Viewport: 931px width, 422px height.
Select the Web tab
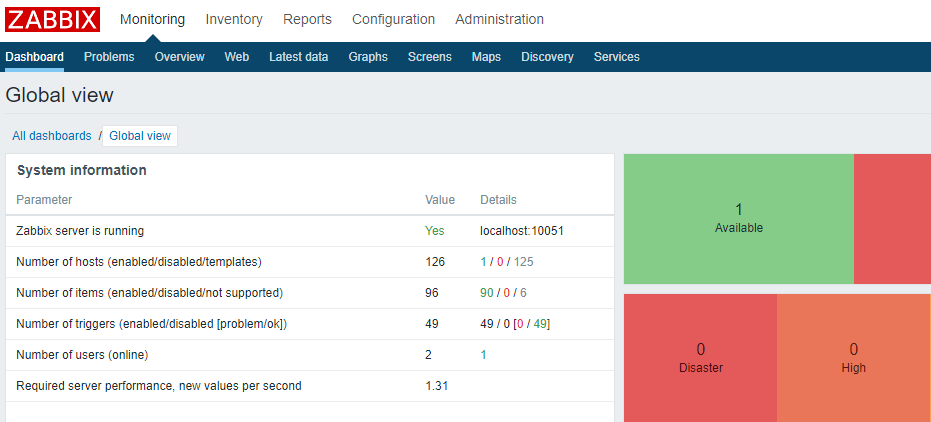coord(236,57)
